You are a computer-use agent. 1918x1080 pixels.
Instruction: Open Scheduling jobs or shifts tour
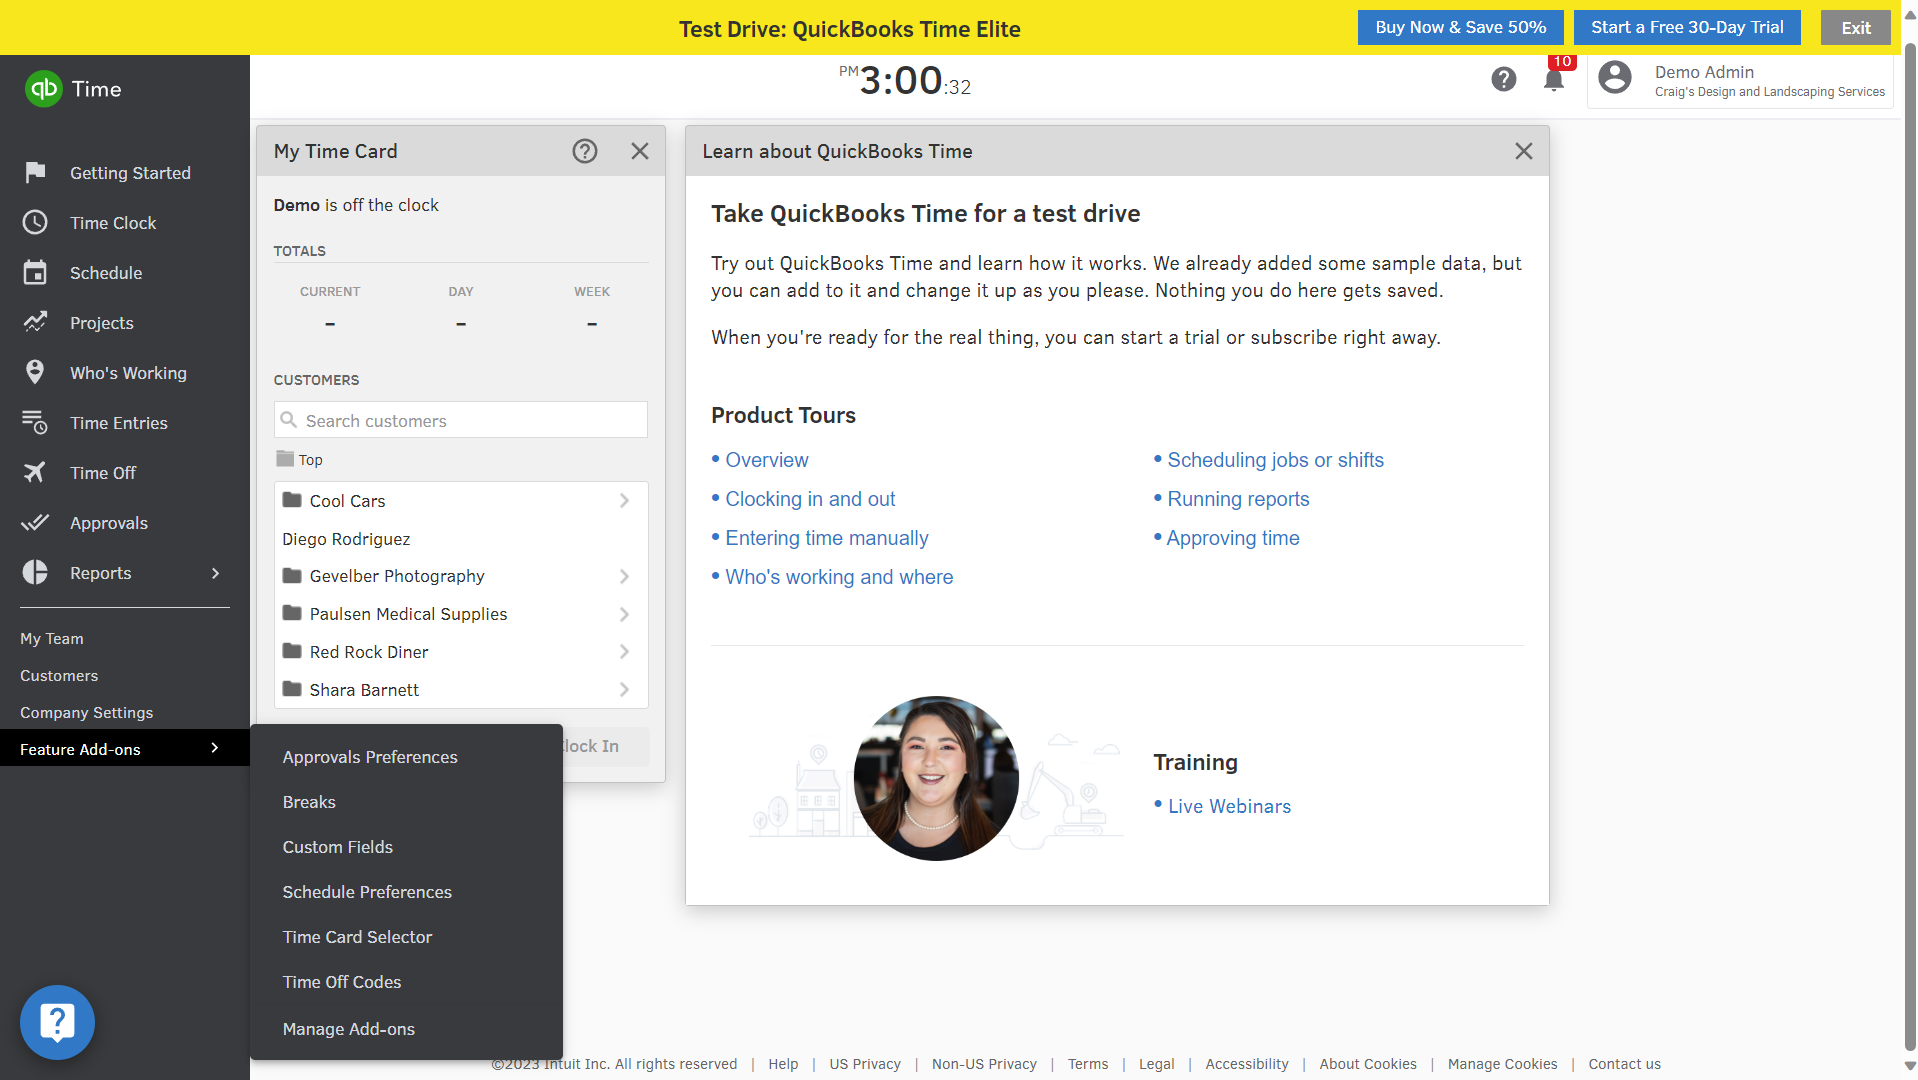coord(1275,460)
